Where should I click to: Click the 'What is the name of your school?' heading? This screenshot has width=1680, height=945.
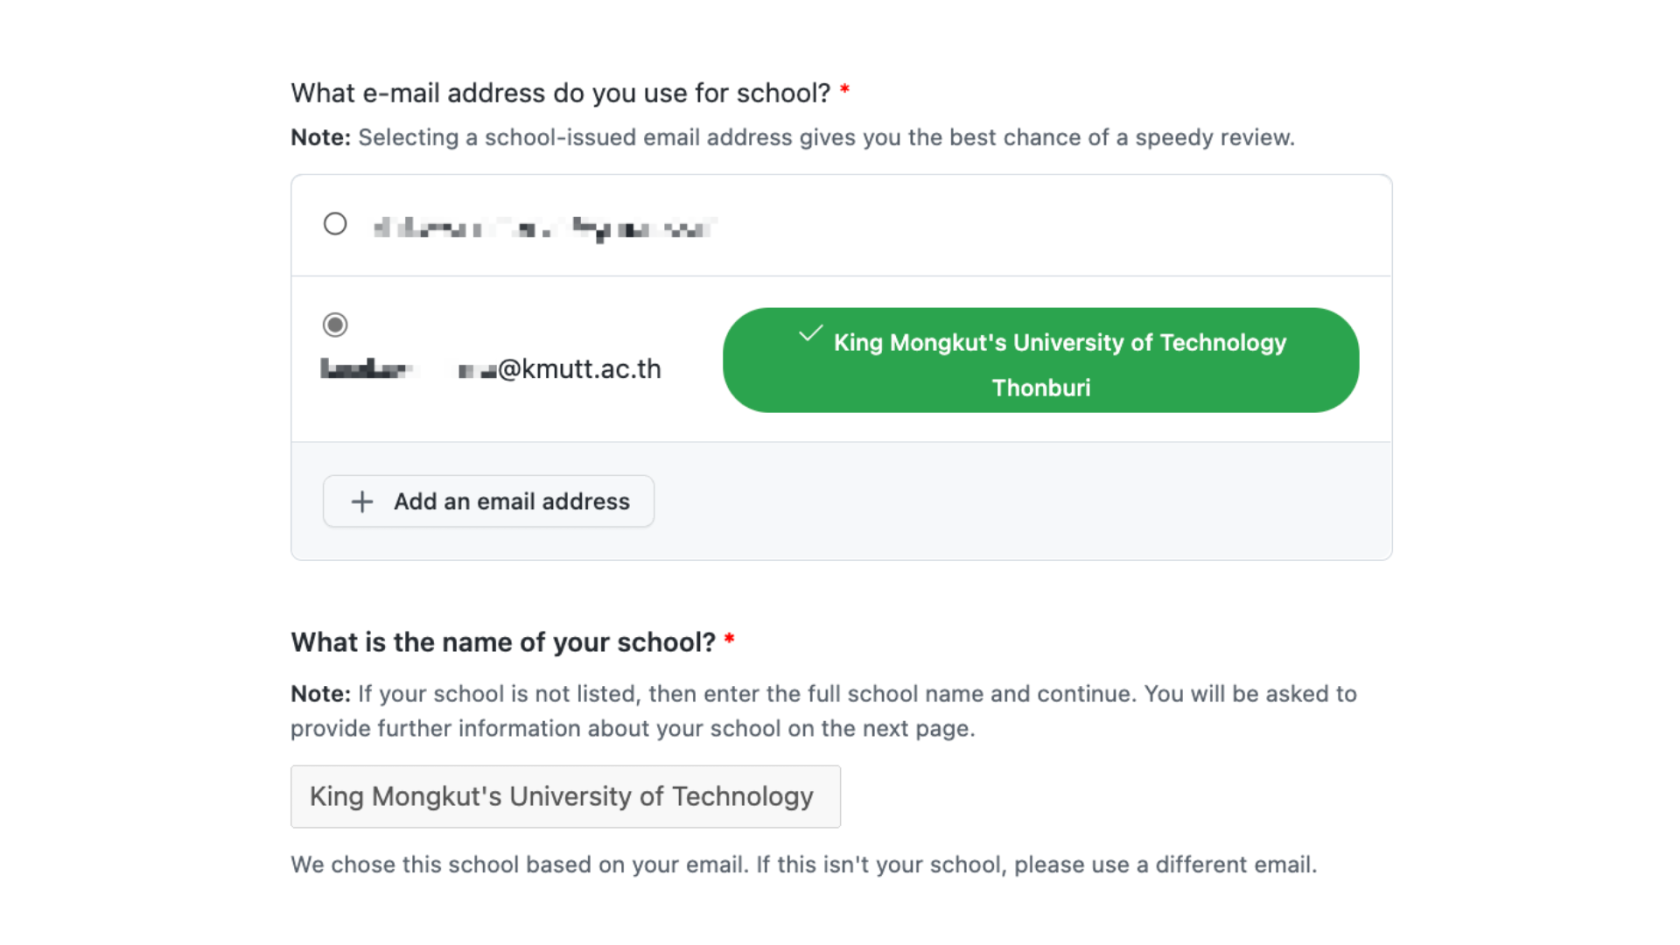click(x=503, y=642)
